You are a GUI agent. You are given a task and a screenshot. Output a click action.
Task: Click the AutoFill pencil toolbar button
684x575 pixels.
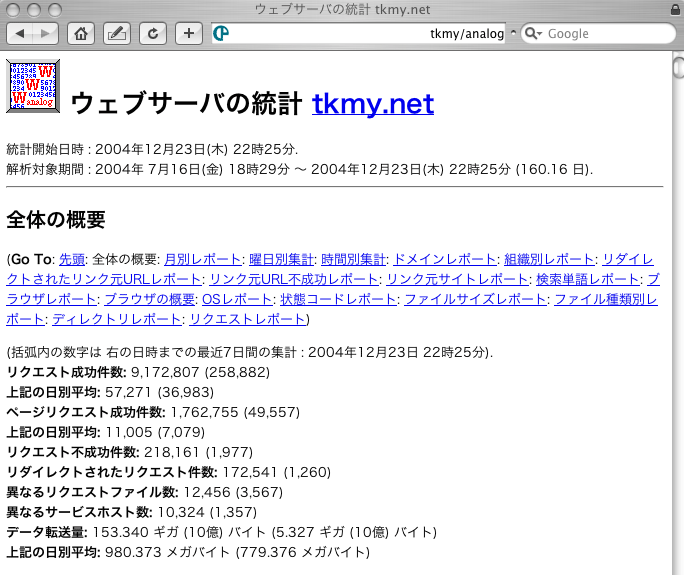click(117, 33)
